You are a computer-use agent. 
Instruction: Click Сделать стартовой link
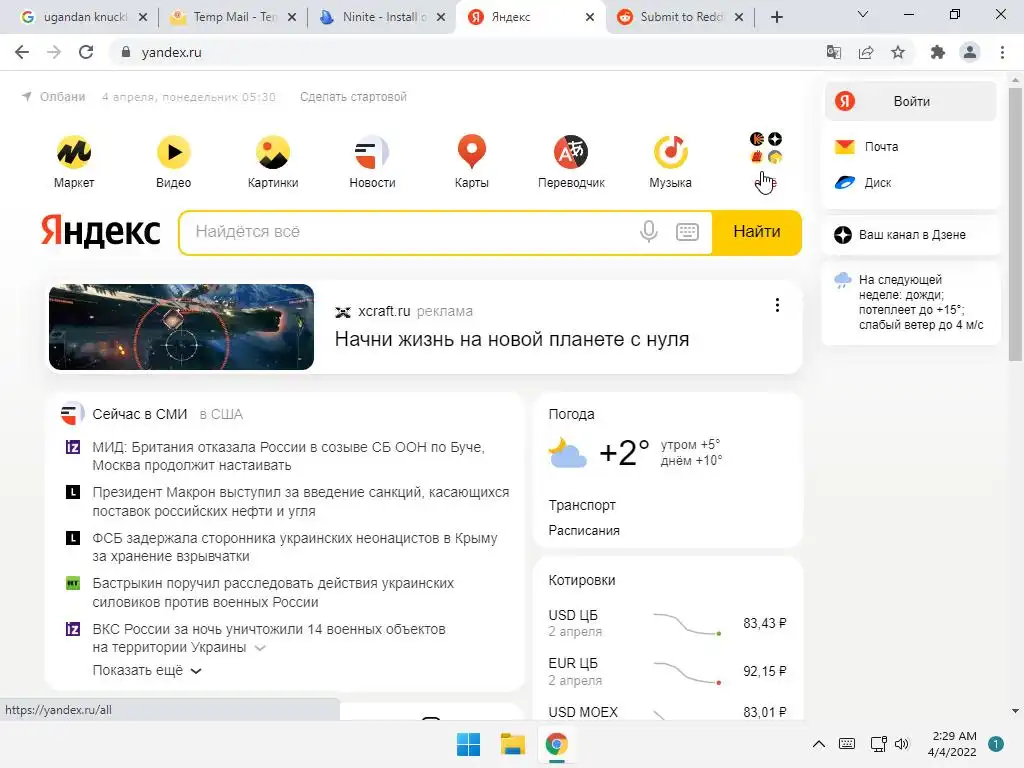click(x=353, y=97)
